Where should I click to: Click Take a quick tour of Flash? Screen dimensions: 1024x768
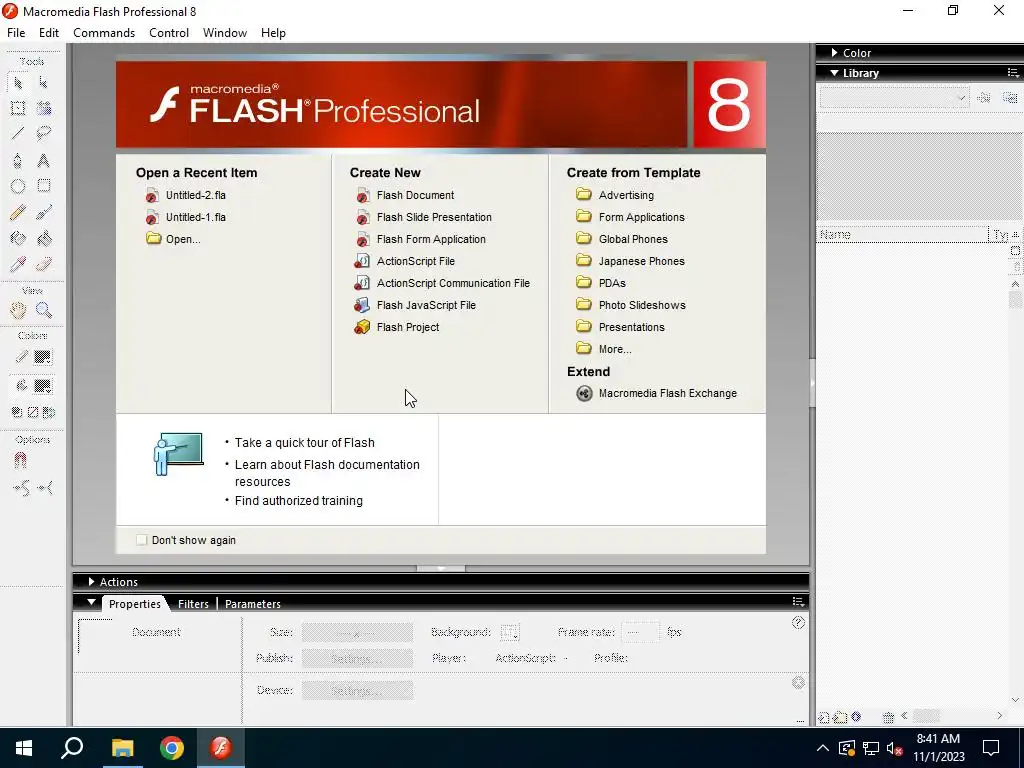[304, 443]
